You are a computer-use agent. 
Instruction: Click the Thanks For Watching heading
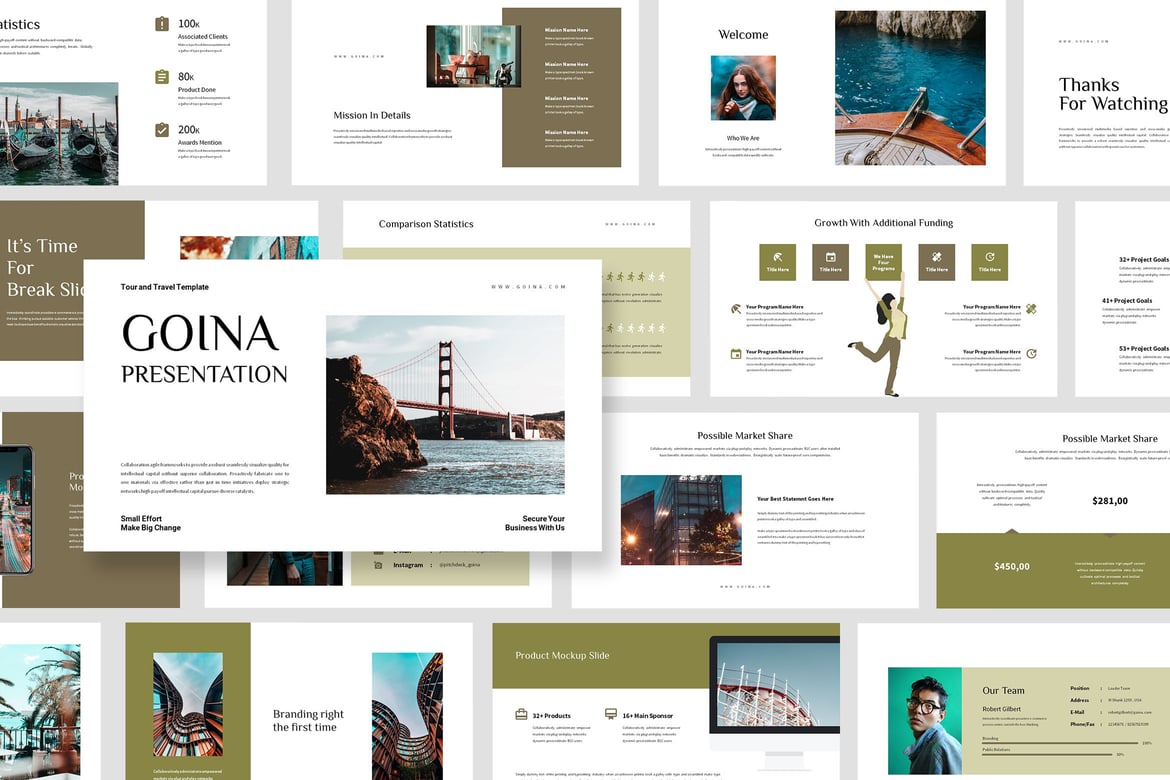pyautogui.click(x=1113, y=94)
